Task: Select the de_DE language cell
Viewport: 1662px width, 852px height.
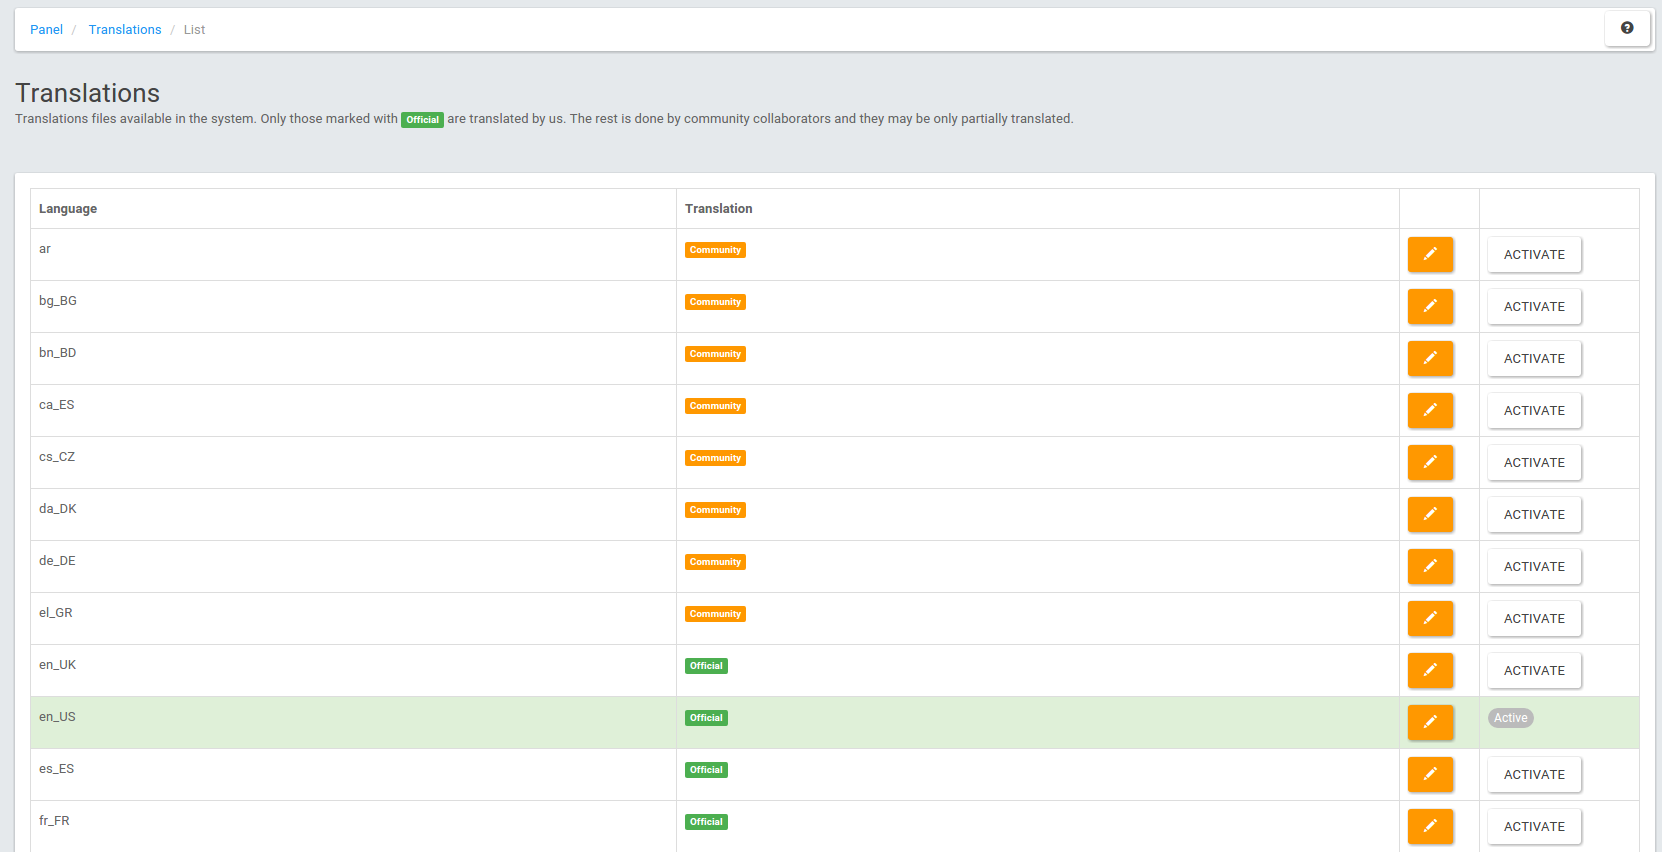Action: (x=353, y=566)
